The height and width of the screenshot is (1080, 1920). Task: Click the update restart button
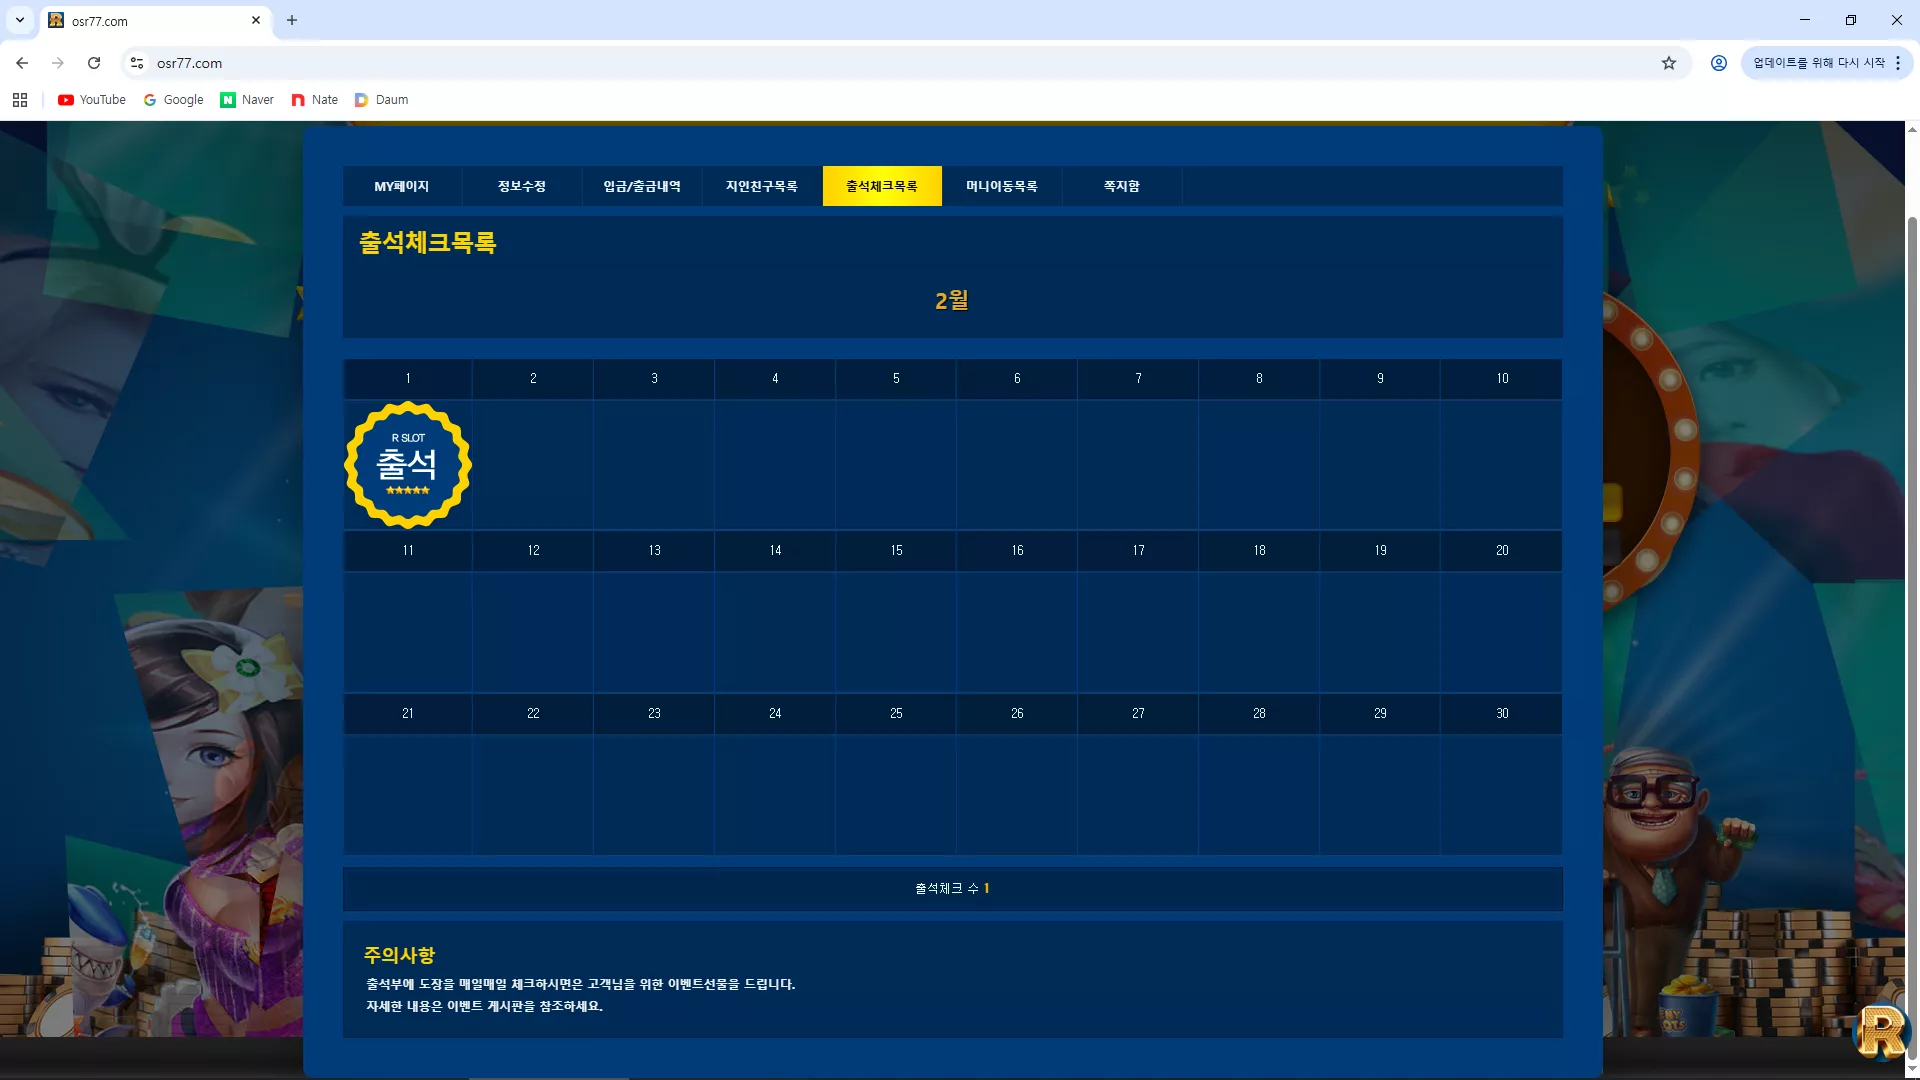click(1818, 63)
